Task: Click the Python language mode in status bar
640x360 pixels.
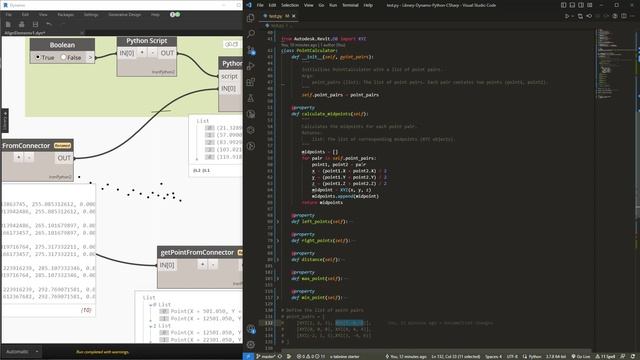Action: [533, 356]
